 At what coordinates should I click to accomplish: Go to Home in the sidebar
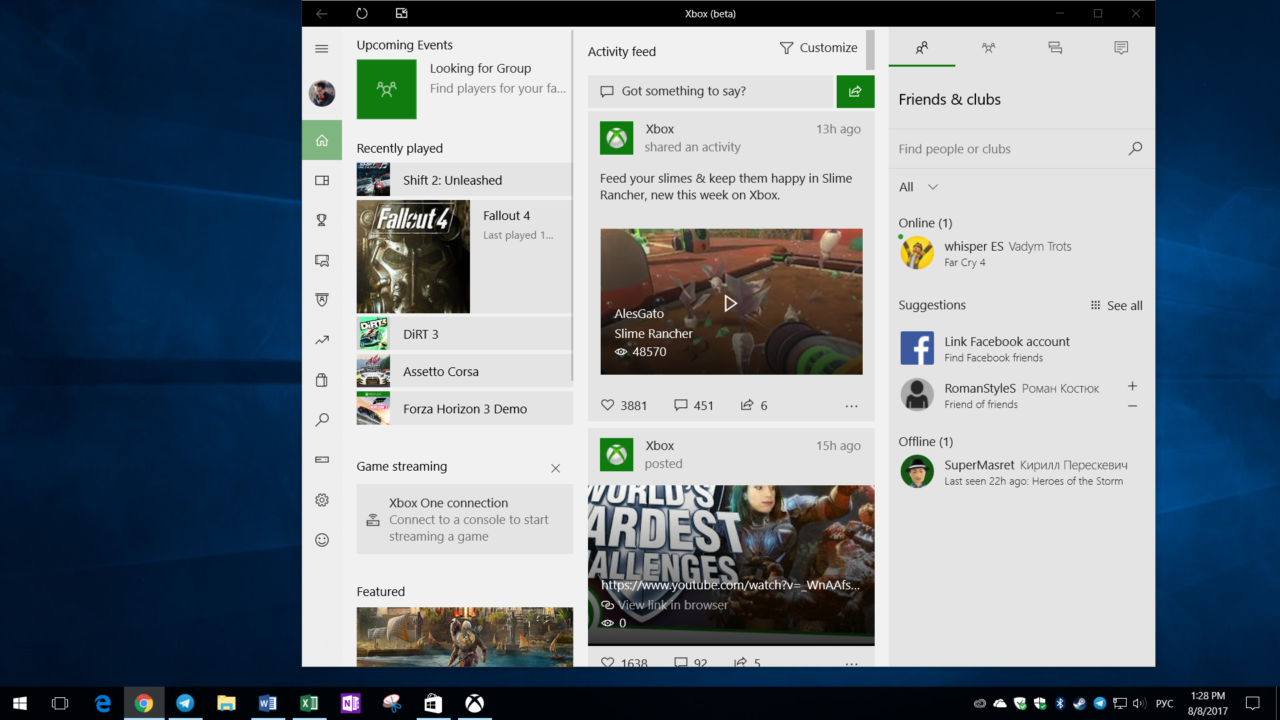322,140
